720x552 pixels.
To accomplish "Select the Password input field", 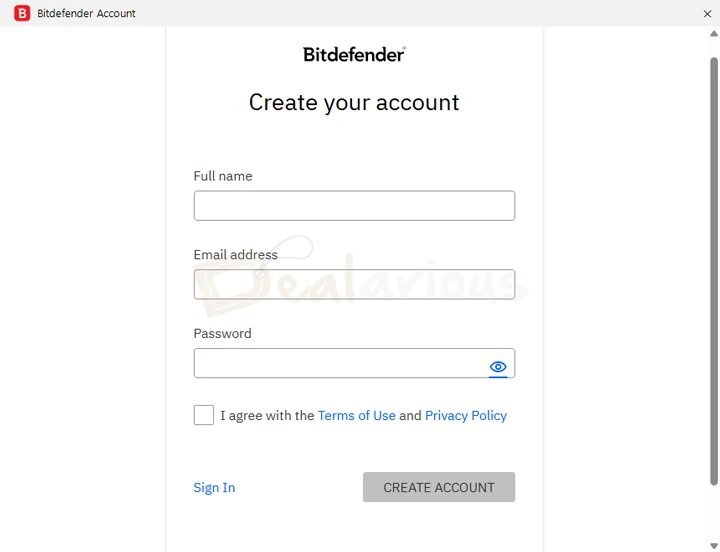I will [340, 363].
